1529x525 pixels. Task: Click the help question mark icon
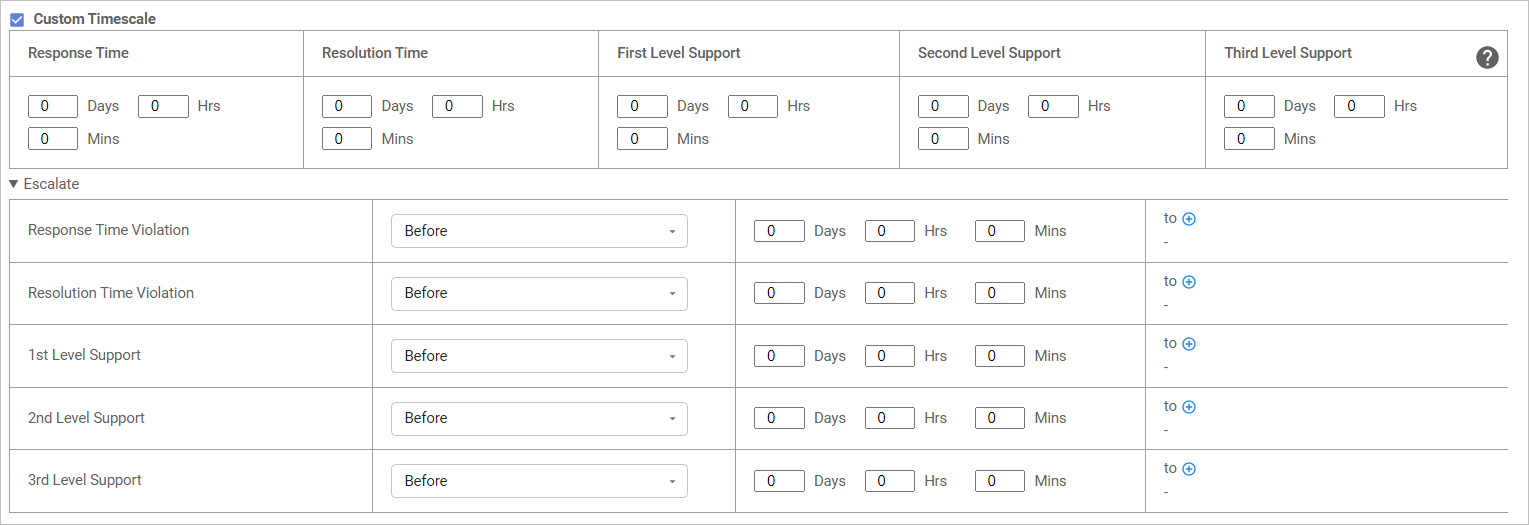click(1487, 58)
